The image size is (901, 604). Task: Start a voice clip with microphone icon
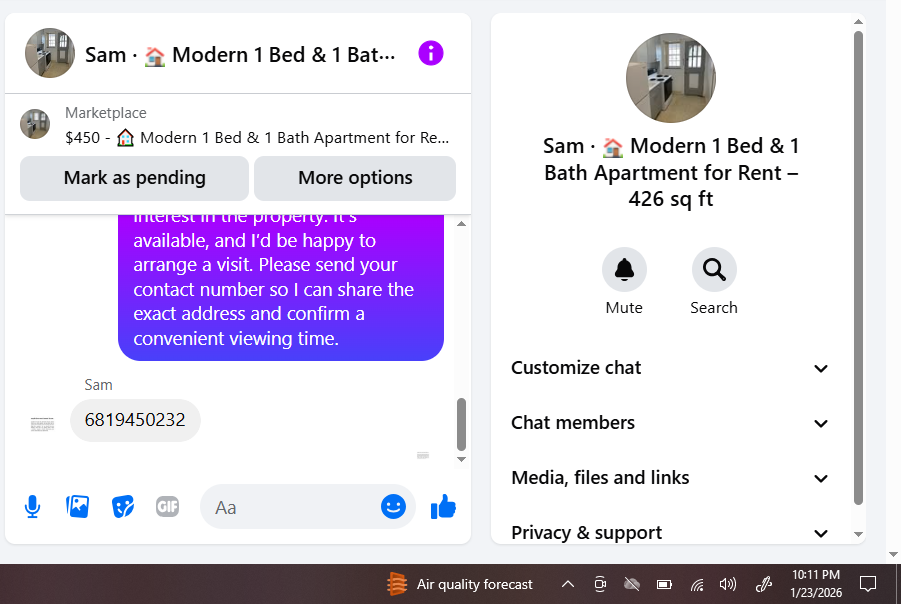tap(33, 507)
